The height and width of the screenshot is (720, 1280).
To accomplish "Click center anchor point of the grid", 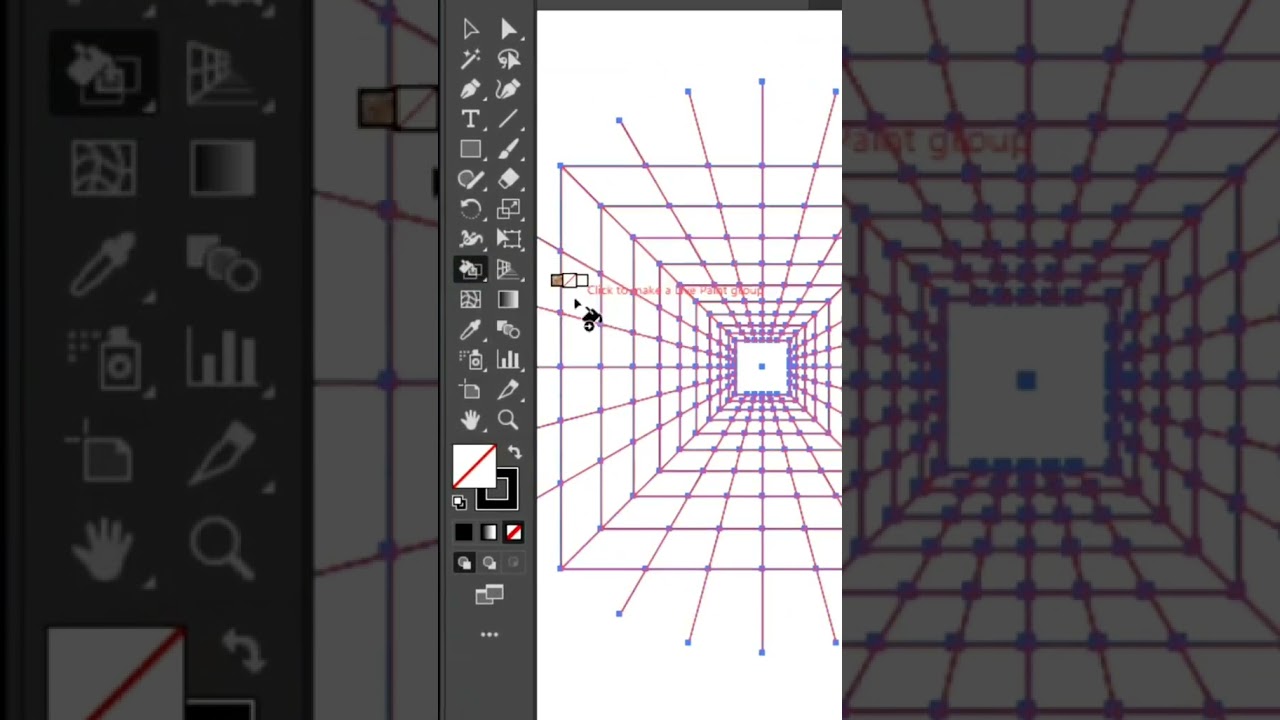I will click(762, 367).
